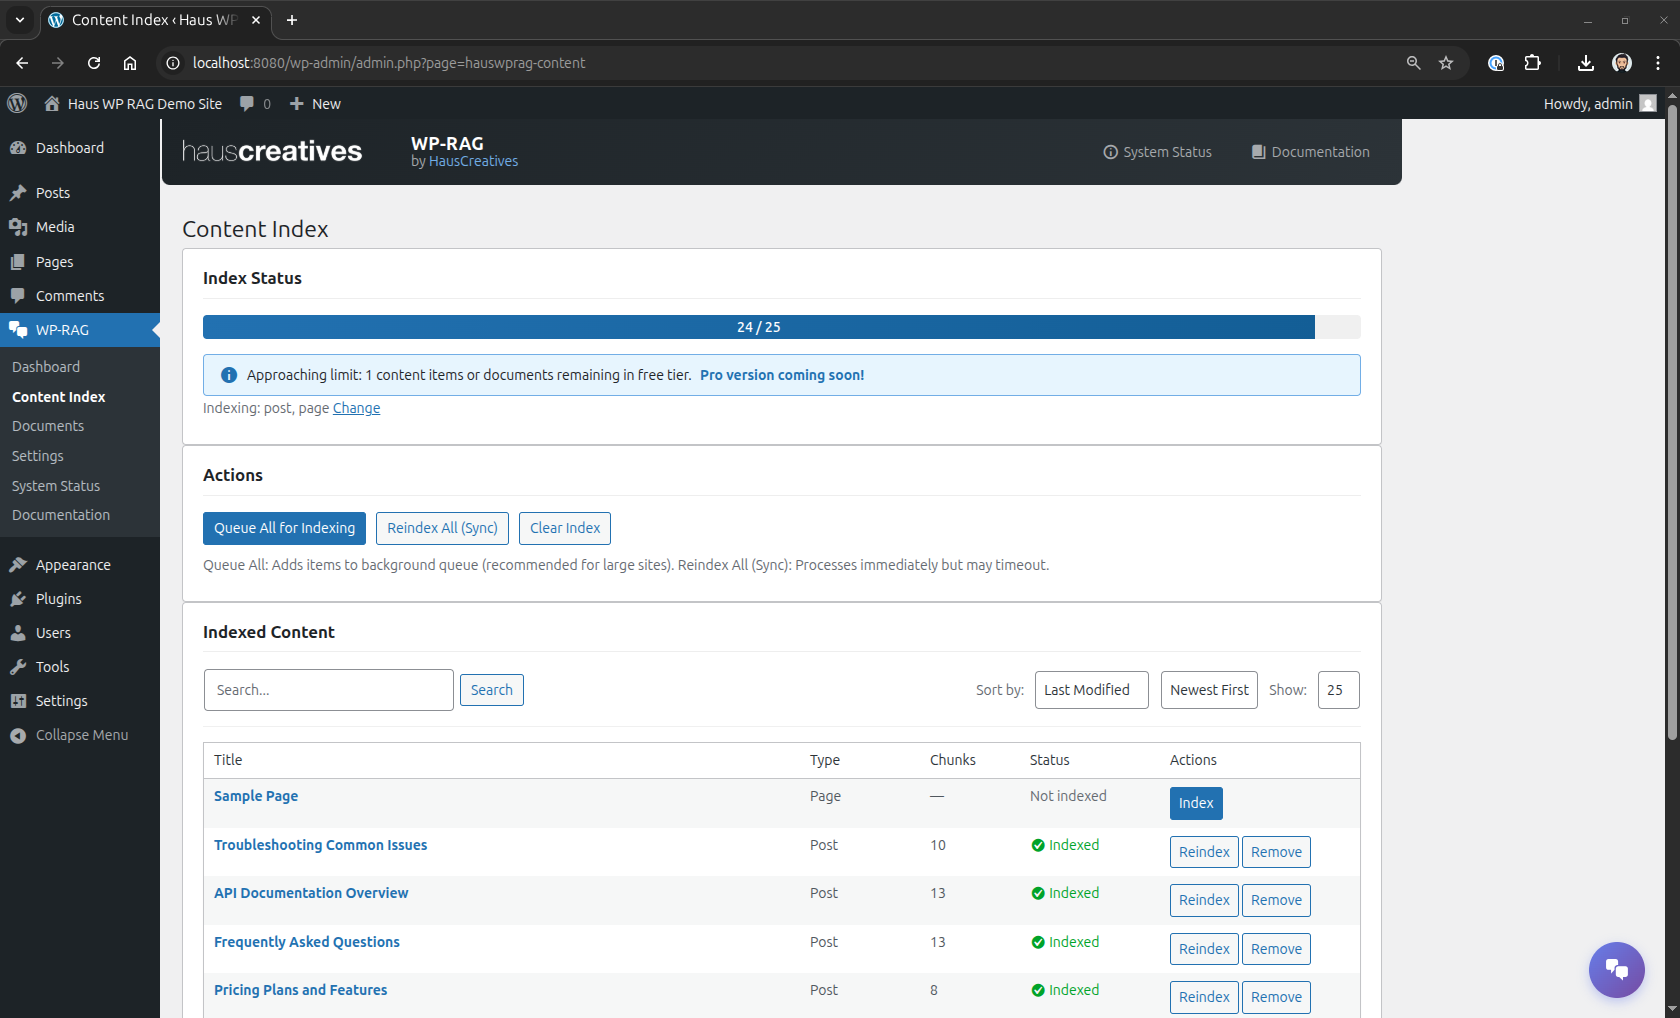Screen dimensions: 1680x1018
Task: Reindex Frequently Asked Questions post
Action: tap(1204, 949)
